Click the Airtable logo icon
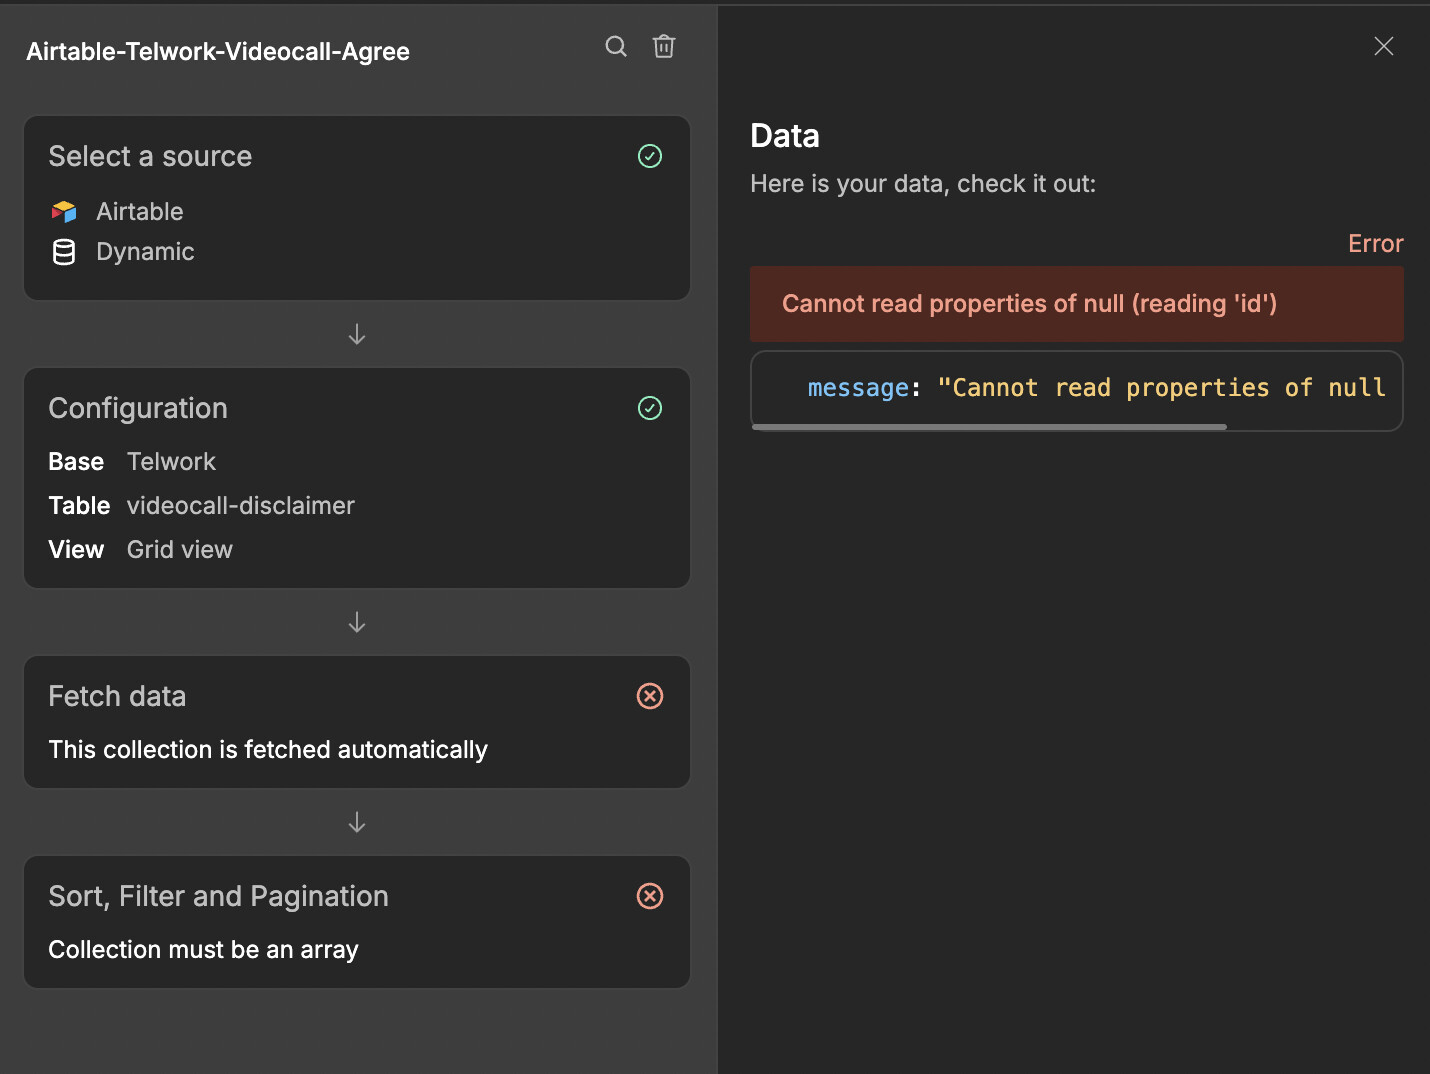Screen dimensions: 1430x1074 [64, 211]
